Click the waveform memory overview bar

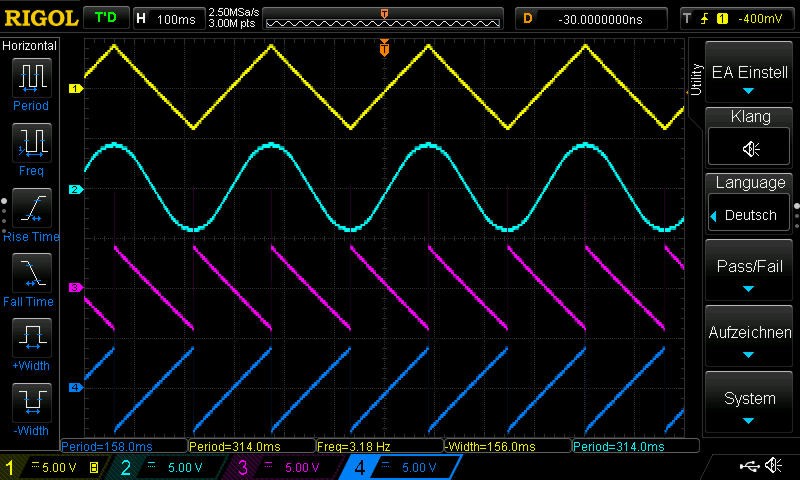pos(384,20)
